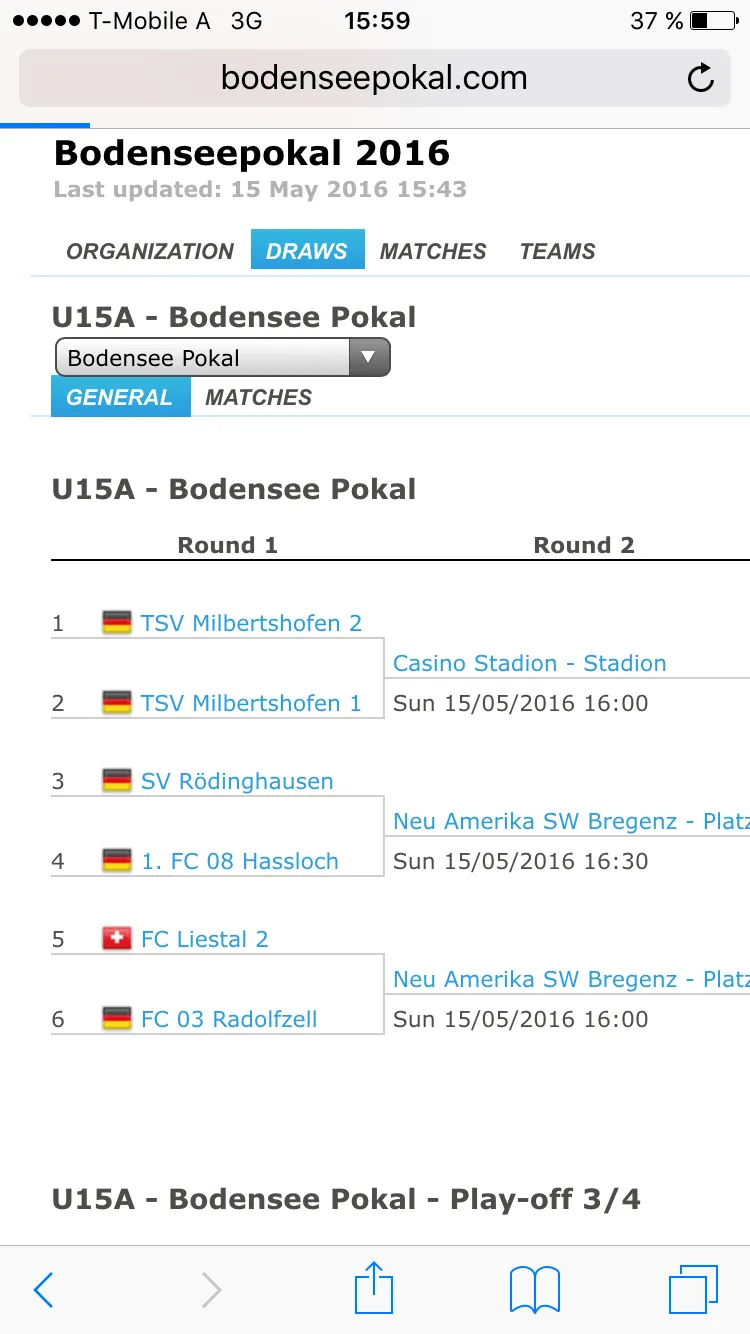The width and height of the screenshot is (750, 1334).
Task: Tap the battery indicator in status bar
Action: click(x=713, y=20)
